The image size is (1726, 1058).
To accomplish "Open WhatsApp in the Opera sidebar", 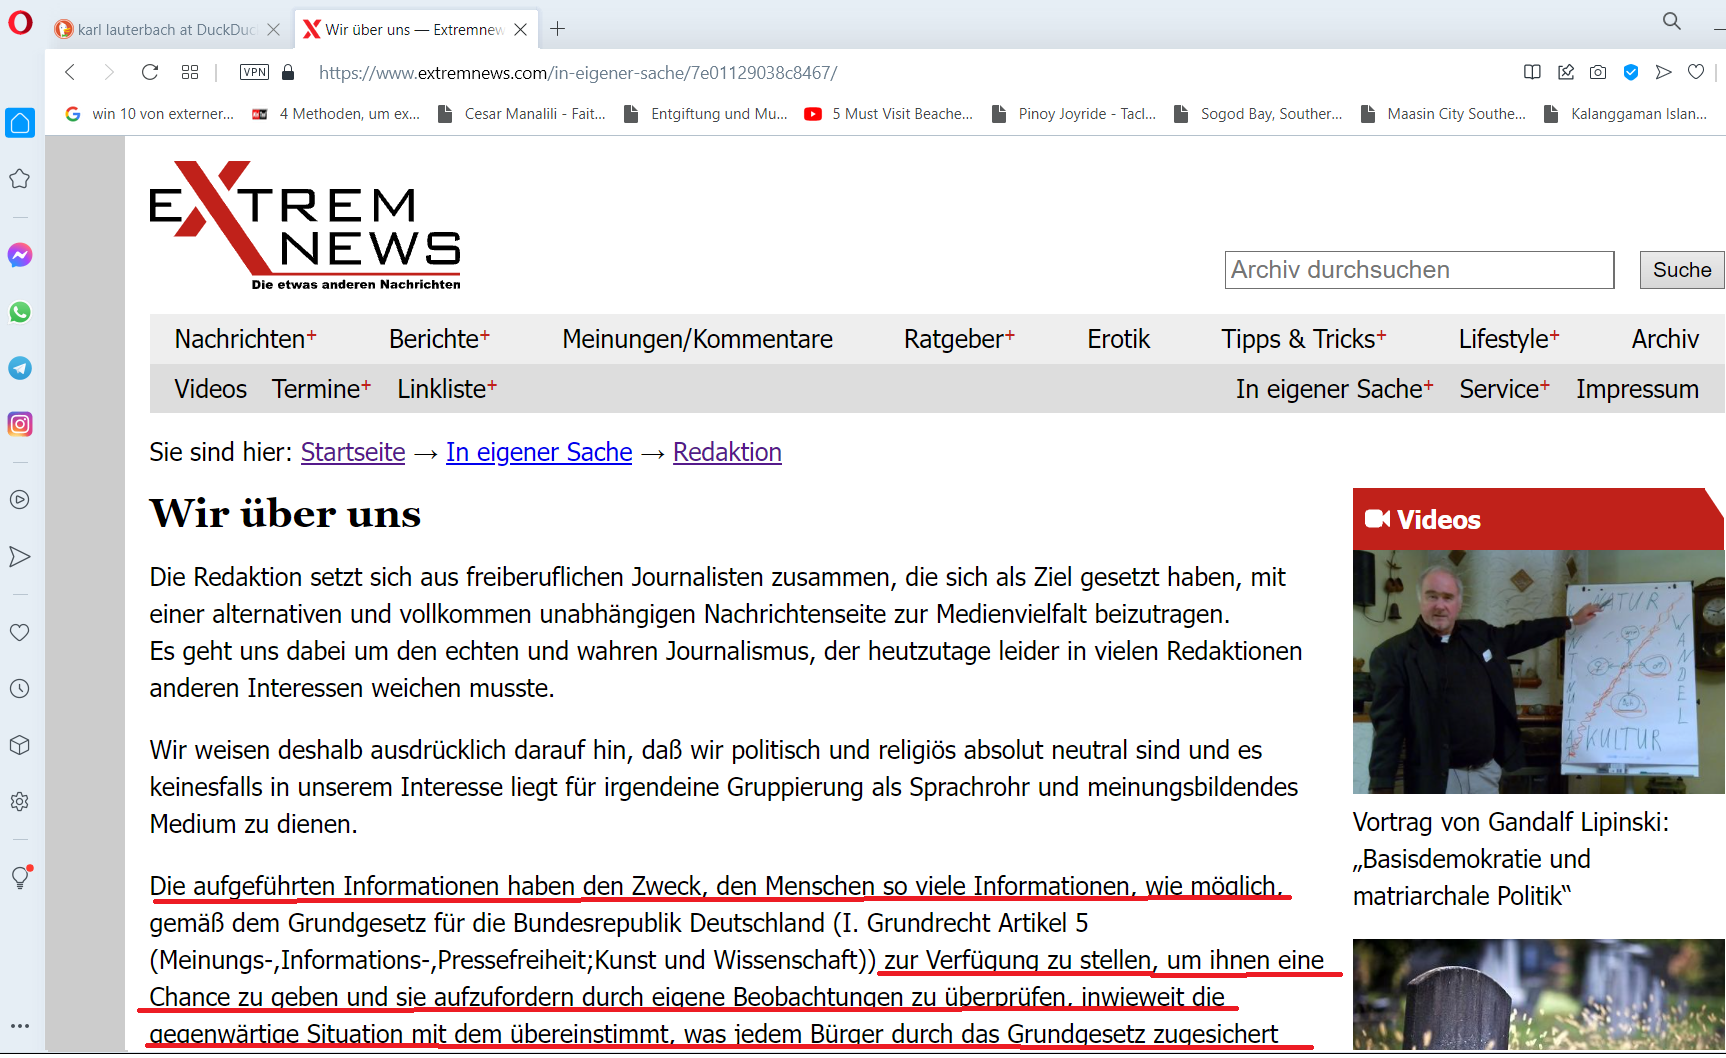I will coord(20,312).
